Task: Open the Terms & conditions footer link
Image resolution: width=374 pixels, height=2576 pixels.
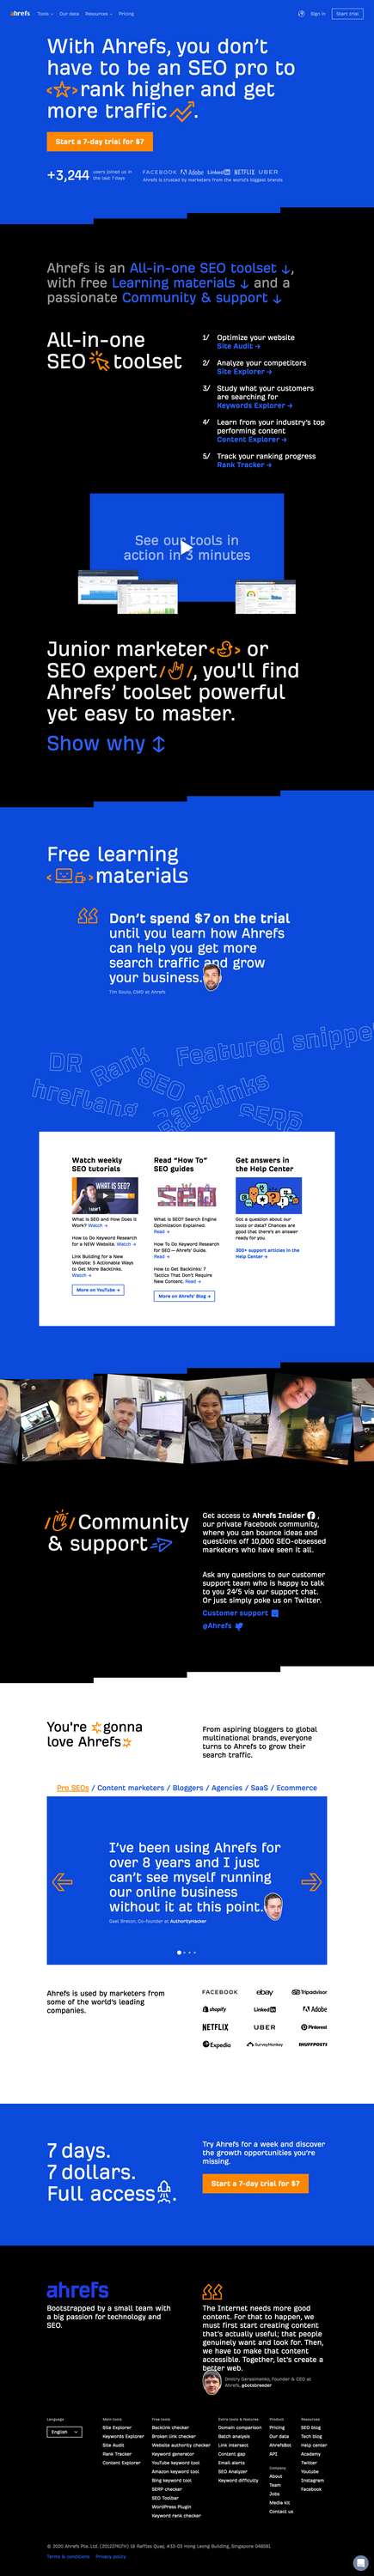Action: 68,2556
